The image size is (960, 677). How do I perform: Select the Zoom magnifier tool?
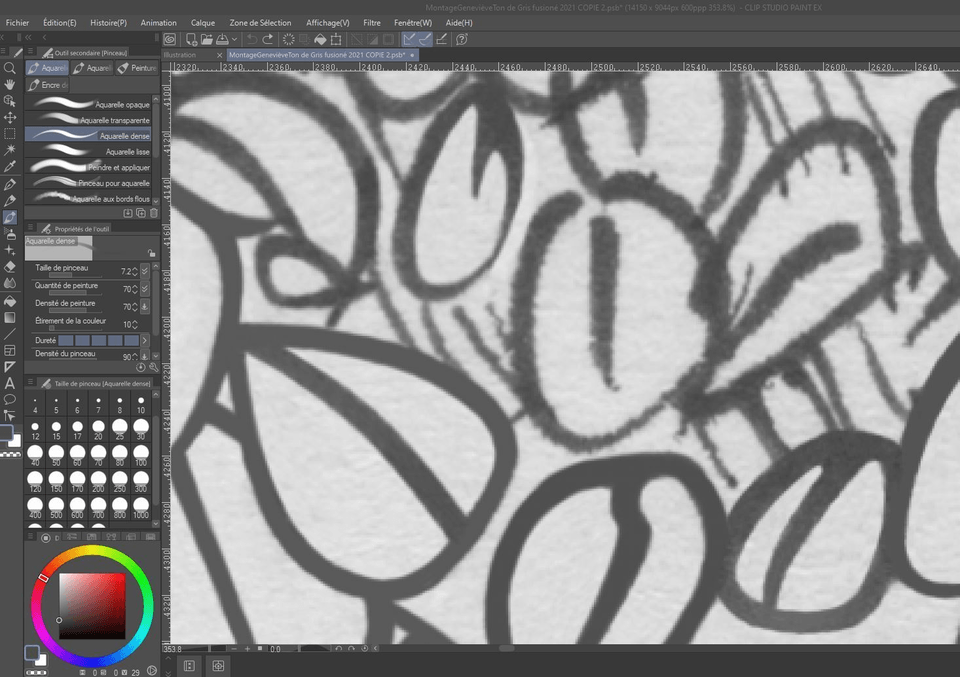click(10, 68)
